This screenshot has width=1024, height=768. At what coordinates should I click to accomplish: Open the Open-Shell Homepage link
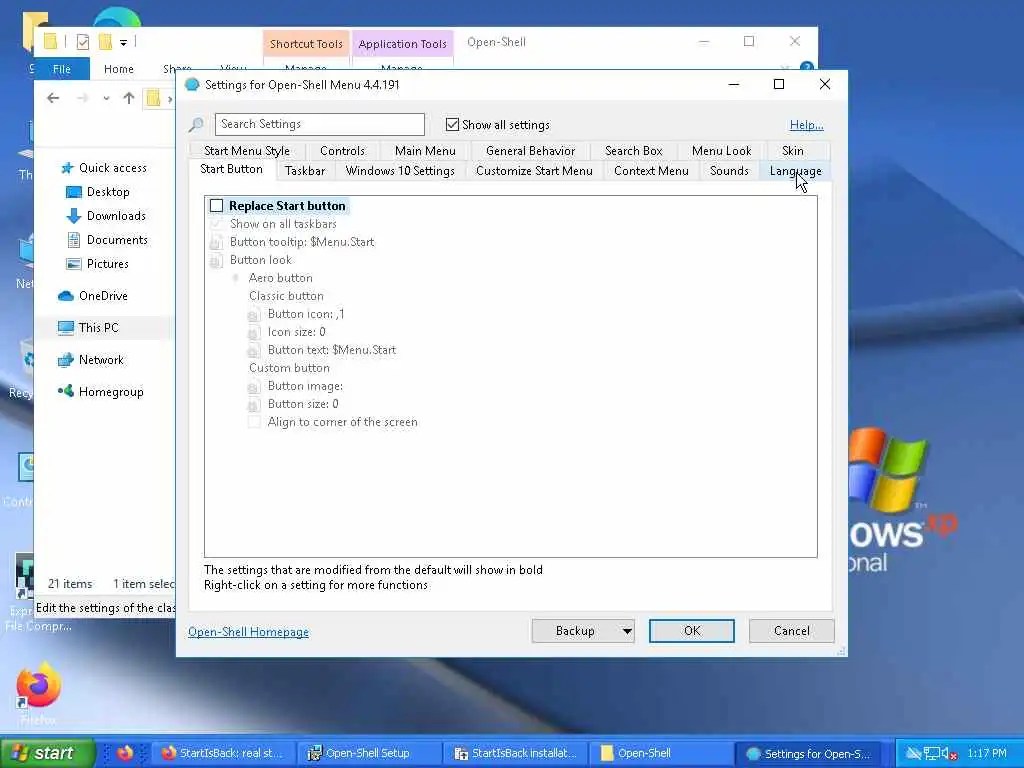coord(248,632)
